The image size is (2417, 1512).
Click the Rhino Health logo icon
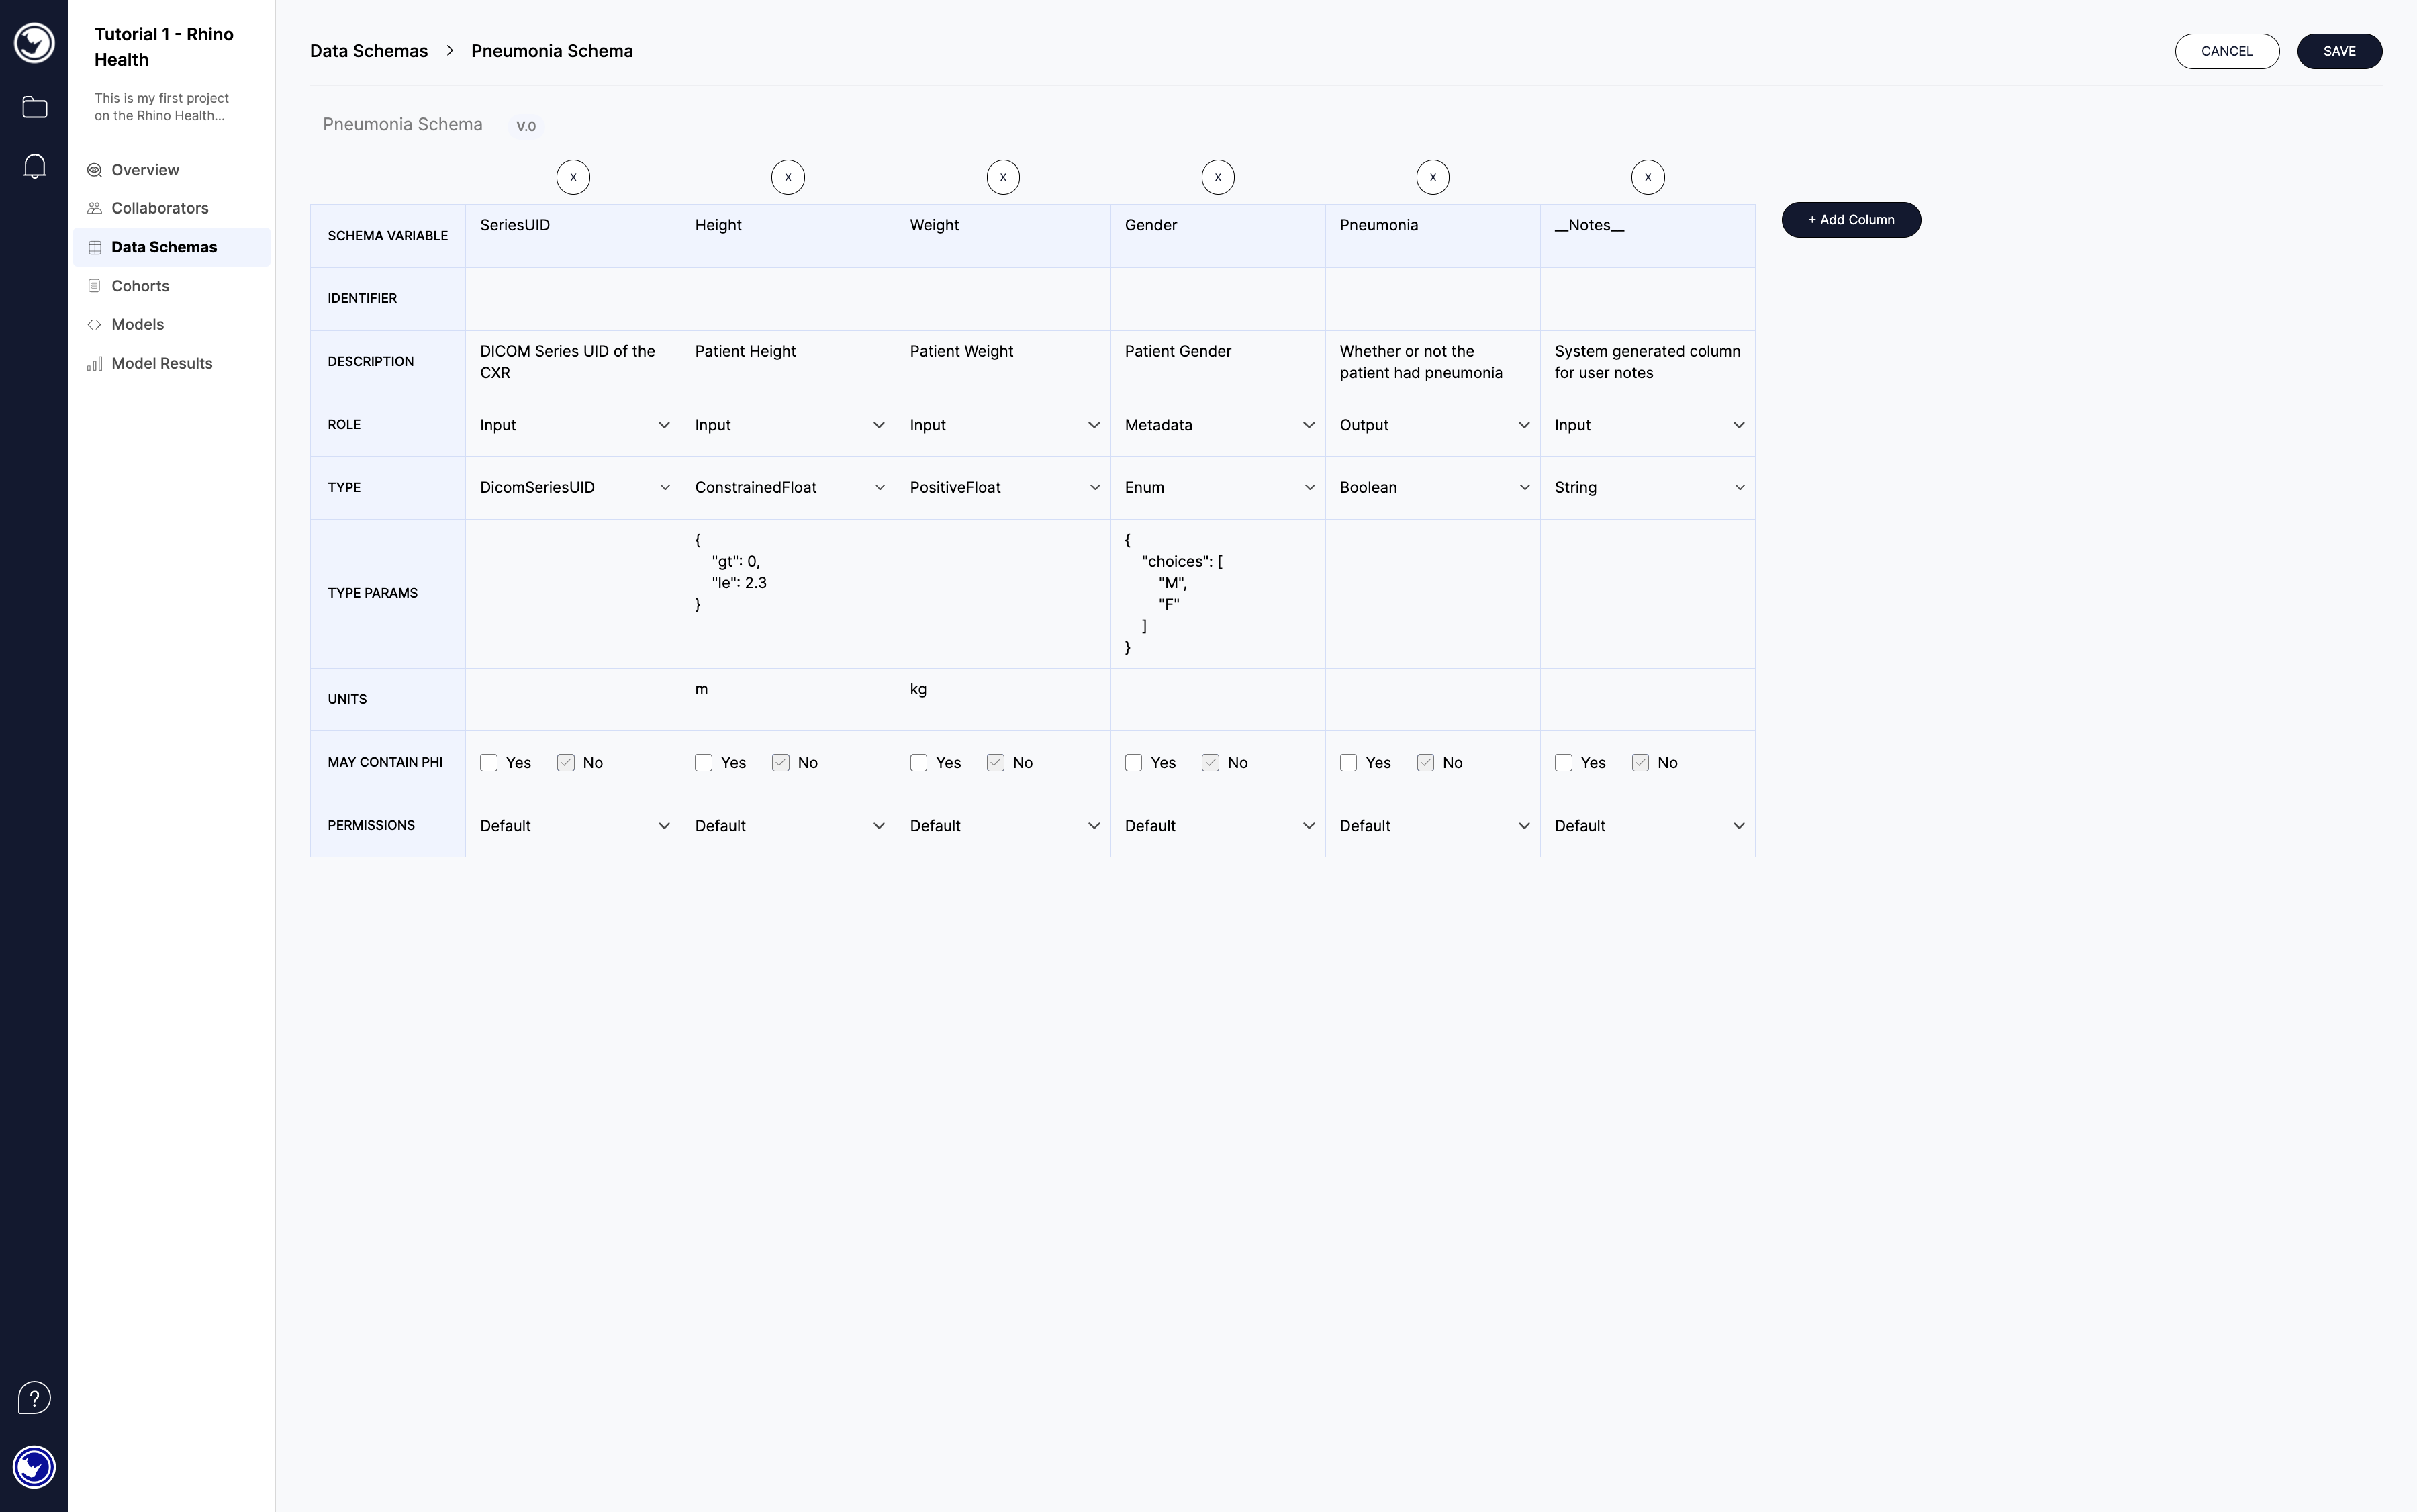coord(34,43)
